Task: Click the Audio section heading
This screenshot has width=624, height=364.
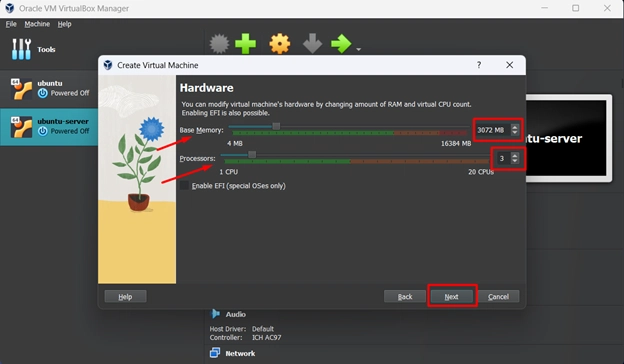Action: click(x=236, y=314)
